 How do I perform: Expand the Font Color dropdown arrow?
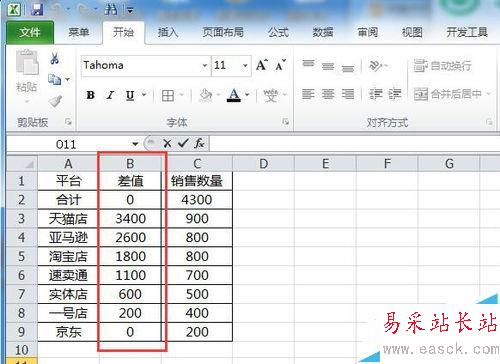(x=247, y=95)
